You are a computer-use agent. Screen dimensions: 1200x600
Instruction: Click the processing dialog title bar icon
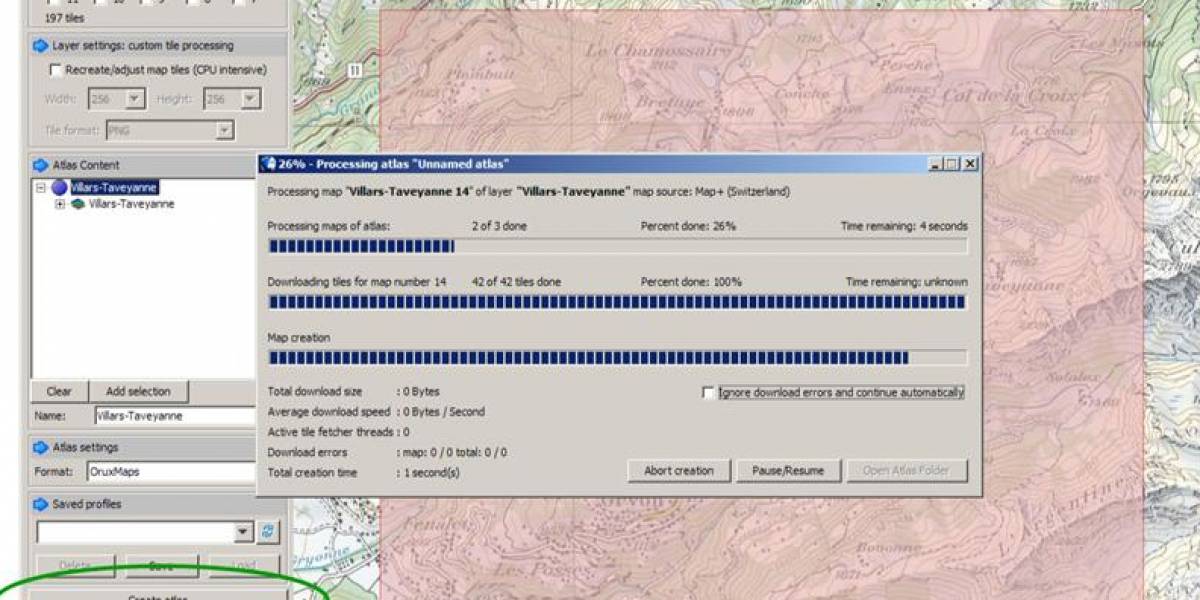tap(268, 164)
